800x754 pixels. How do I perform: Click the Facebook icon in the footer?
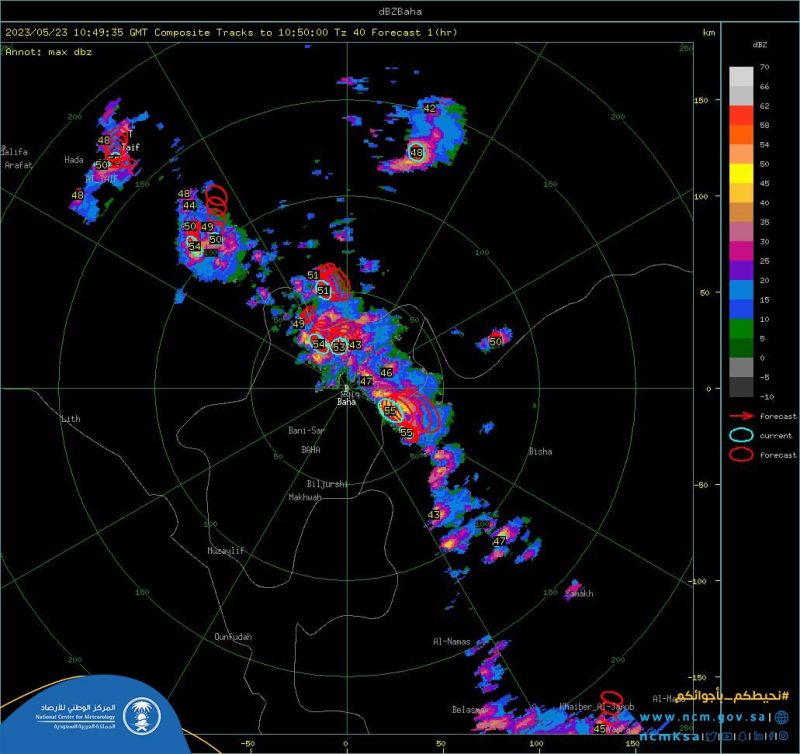(x=771, y=736)
